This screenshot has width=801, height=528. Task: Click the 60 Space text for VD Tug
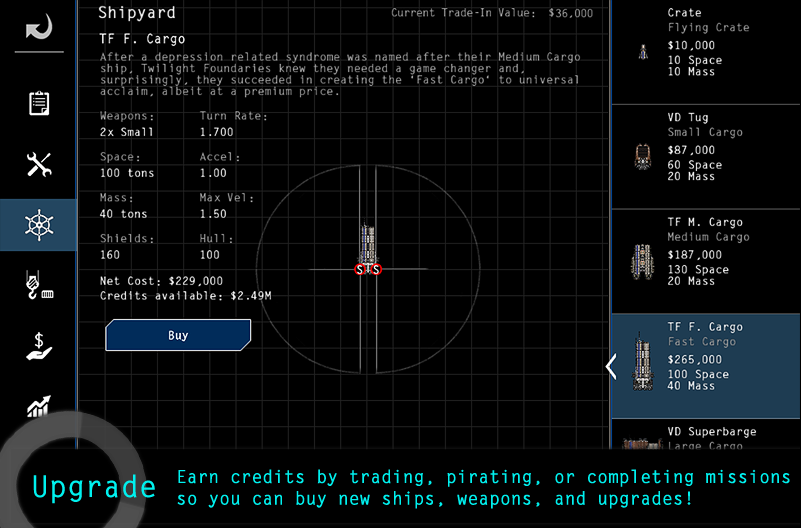coord(695,165)
